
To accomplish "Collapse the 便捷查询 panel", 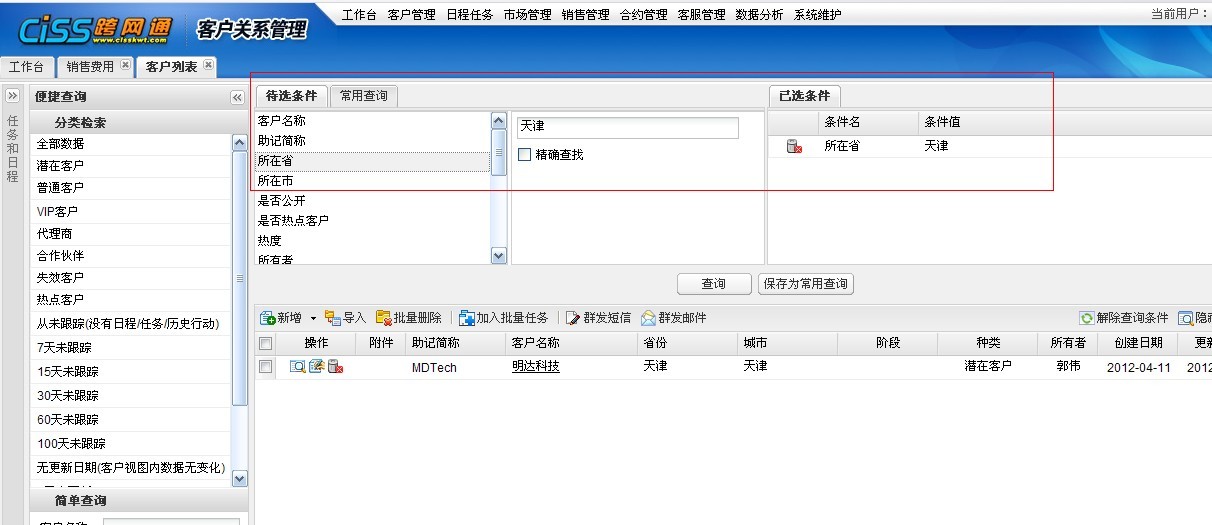I will [237, 97].
